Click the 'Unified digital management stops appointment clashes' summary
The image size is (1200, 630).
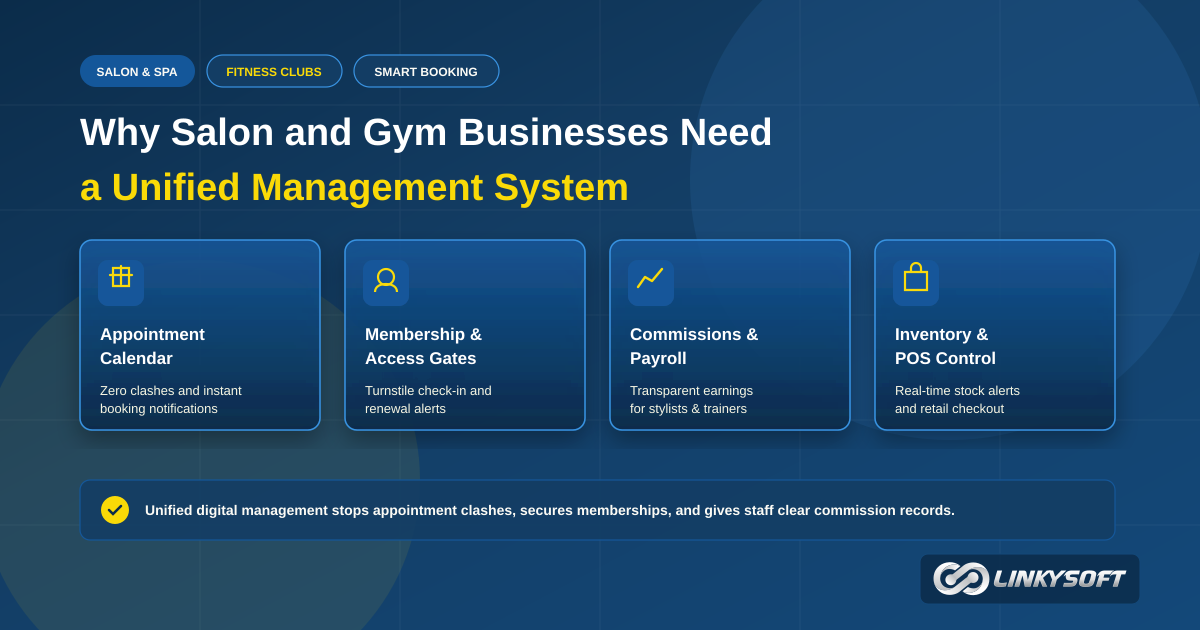tap(550, 510)
